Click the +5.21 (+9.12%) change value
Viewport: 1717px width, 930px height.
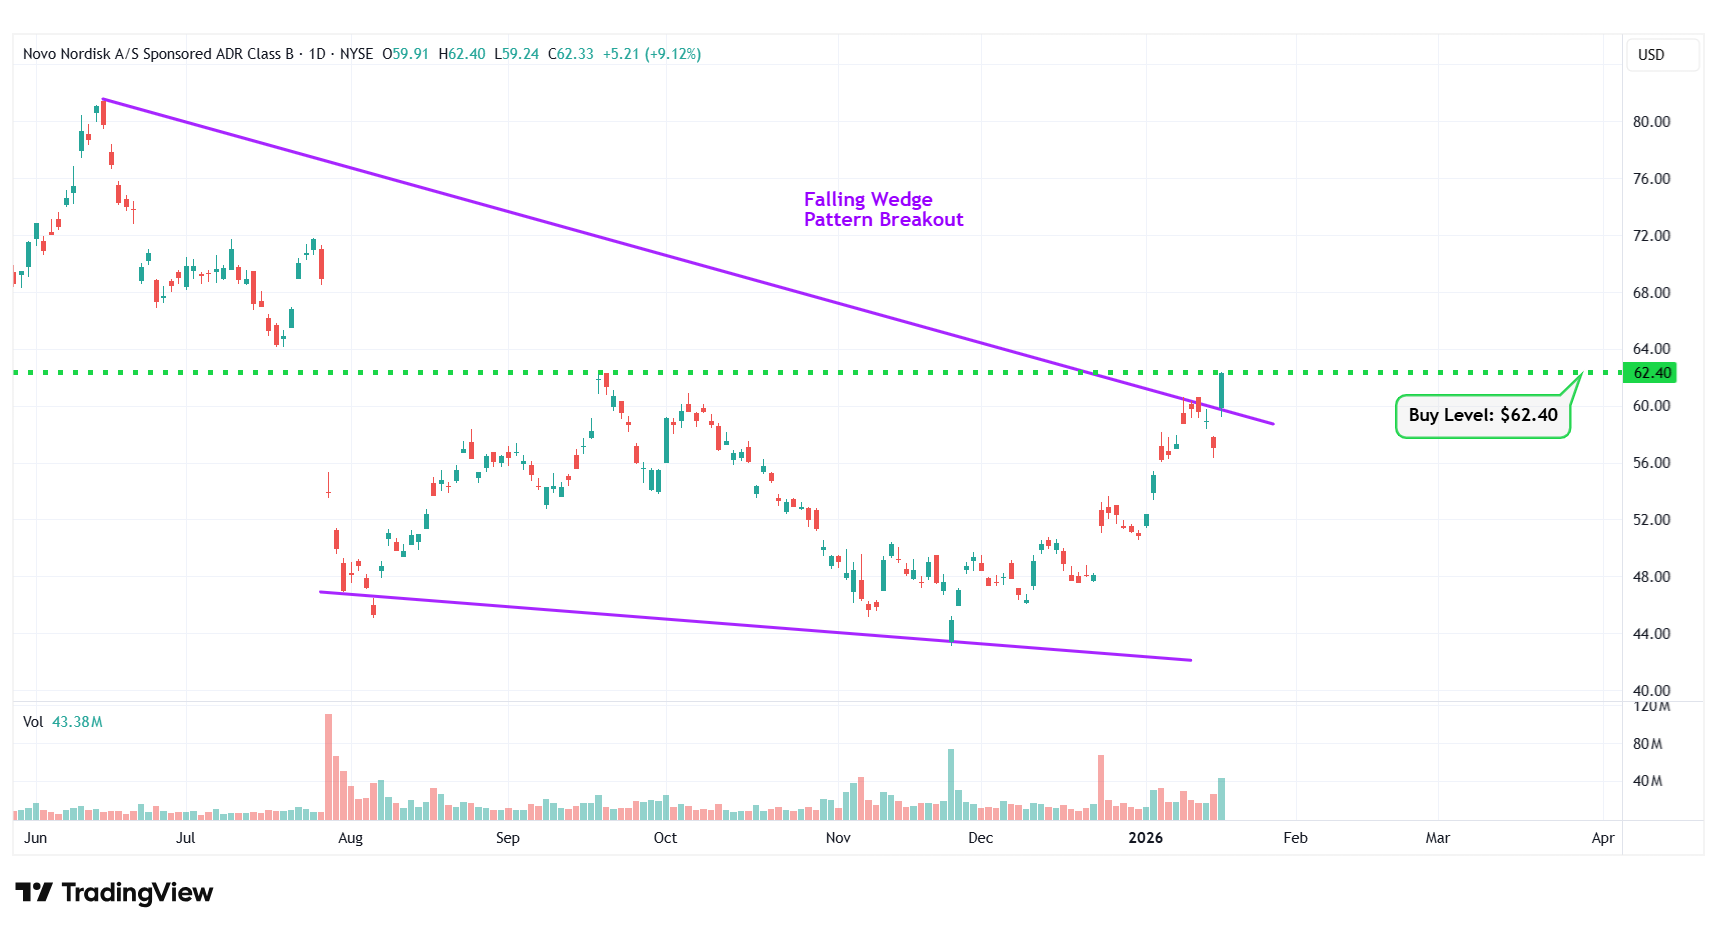(651, 54)
